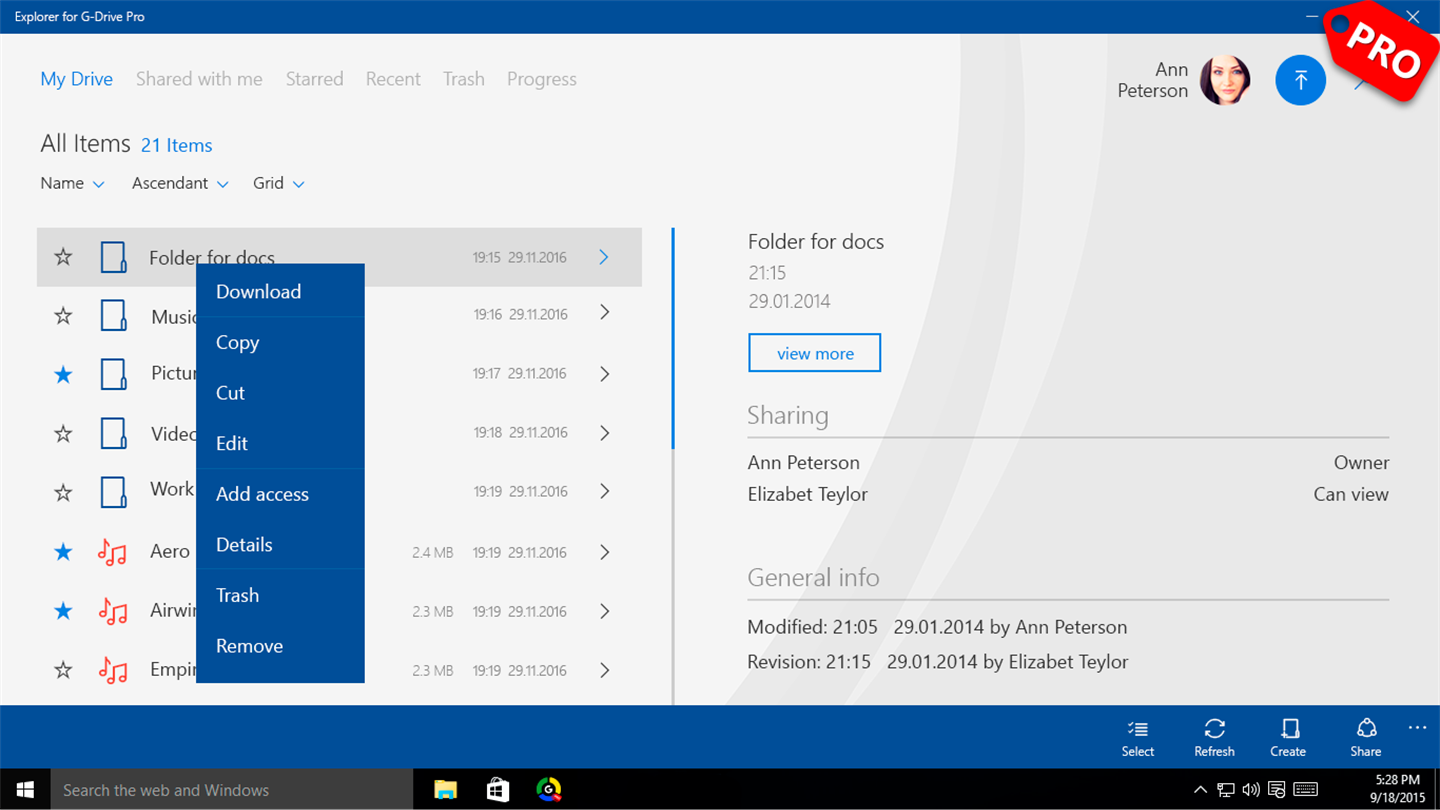Image resolution: width=1440 pixels, height=810 pixels.
Task: Toggle the star on the 19:16 Music row
Action: click(63, 316)
